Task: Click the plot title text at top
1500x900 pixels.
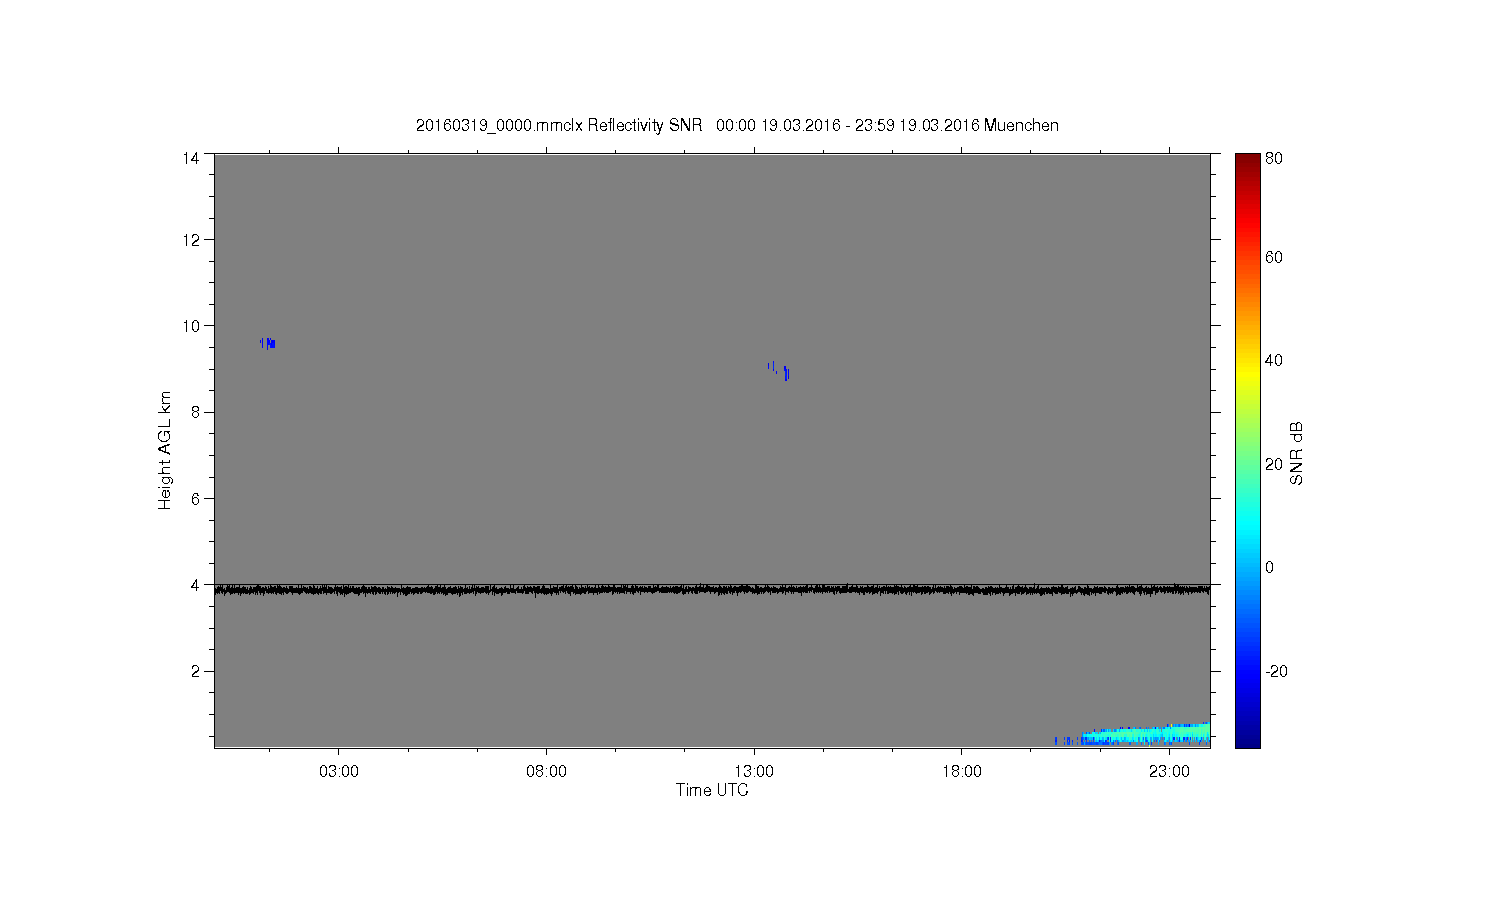Action: 737,126
